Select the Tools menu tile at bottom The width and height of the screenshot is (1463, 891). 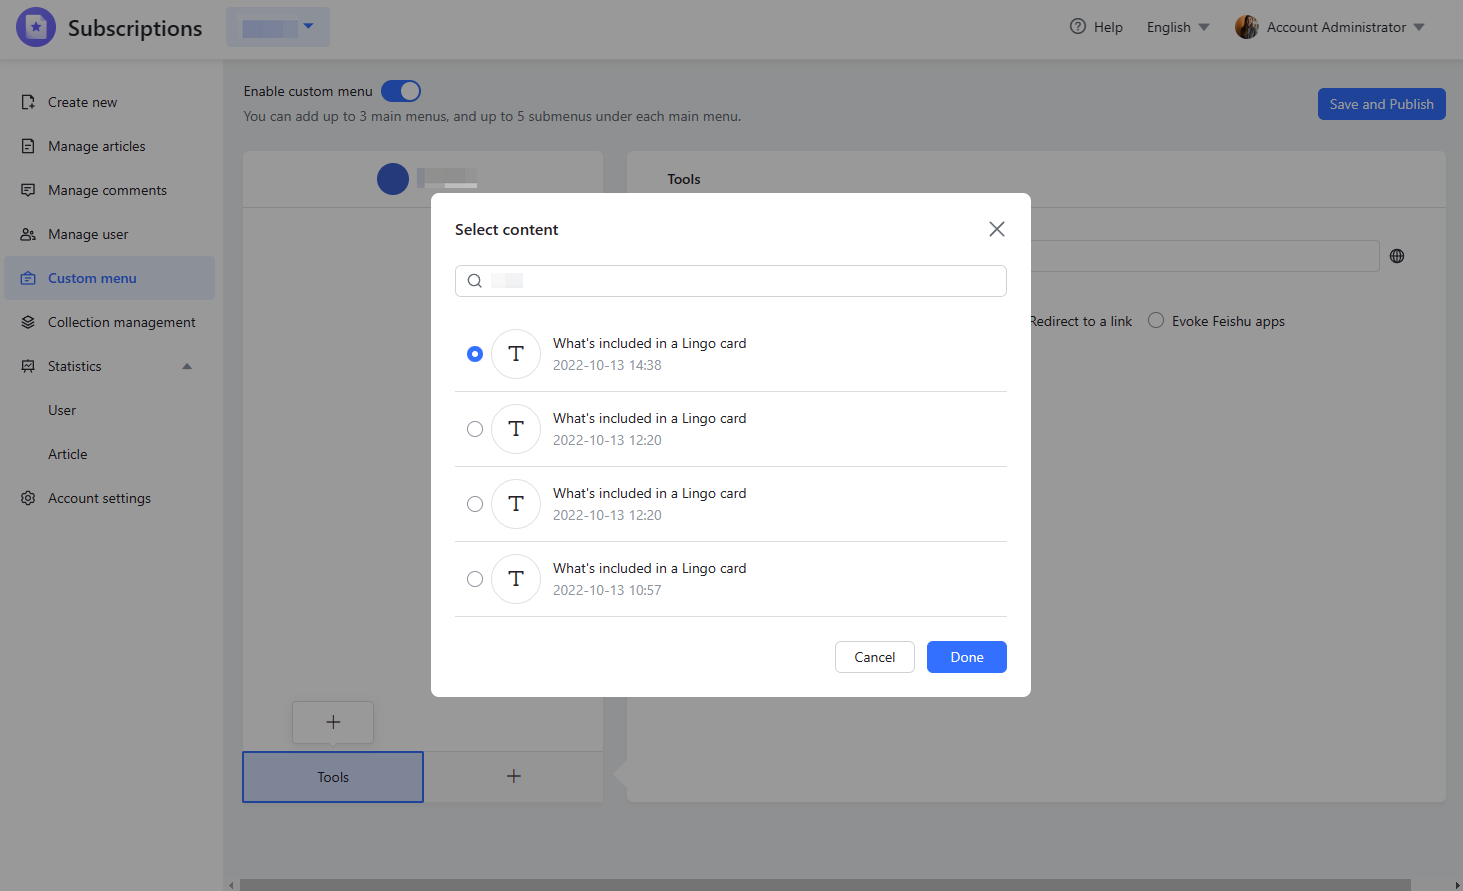tap(332, 776)
